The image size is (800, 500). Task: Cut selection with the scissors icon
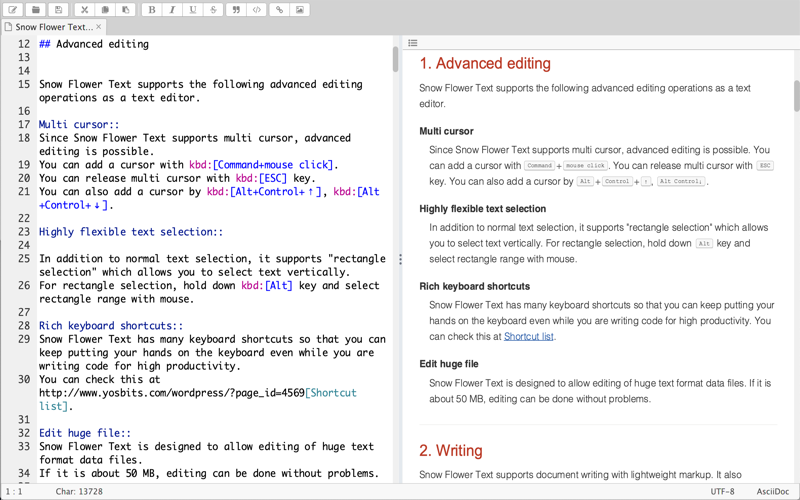click(x=84, y=9)
